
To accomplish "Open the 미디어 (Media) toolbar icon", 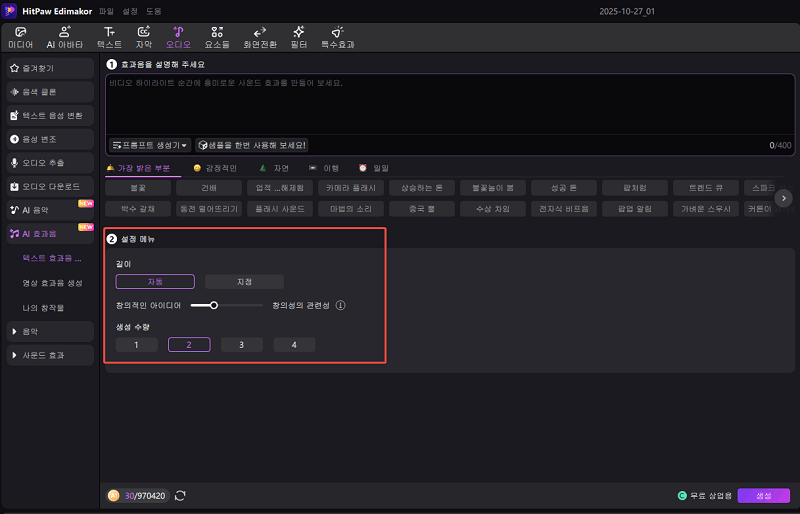I will [x=20, y=37].
